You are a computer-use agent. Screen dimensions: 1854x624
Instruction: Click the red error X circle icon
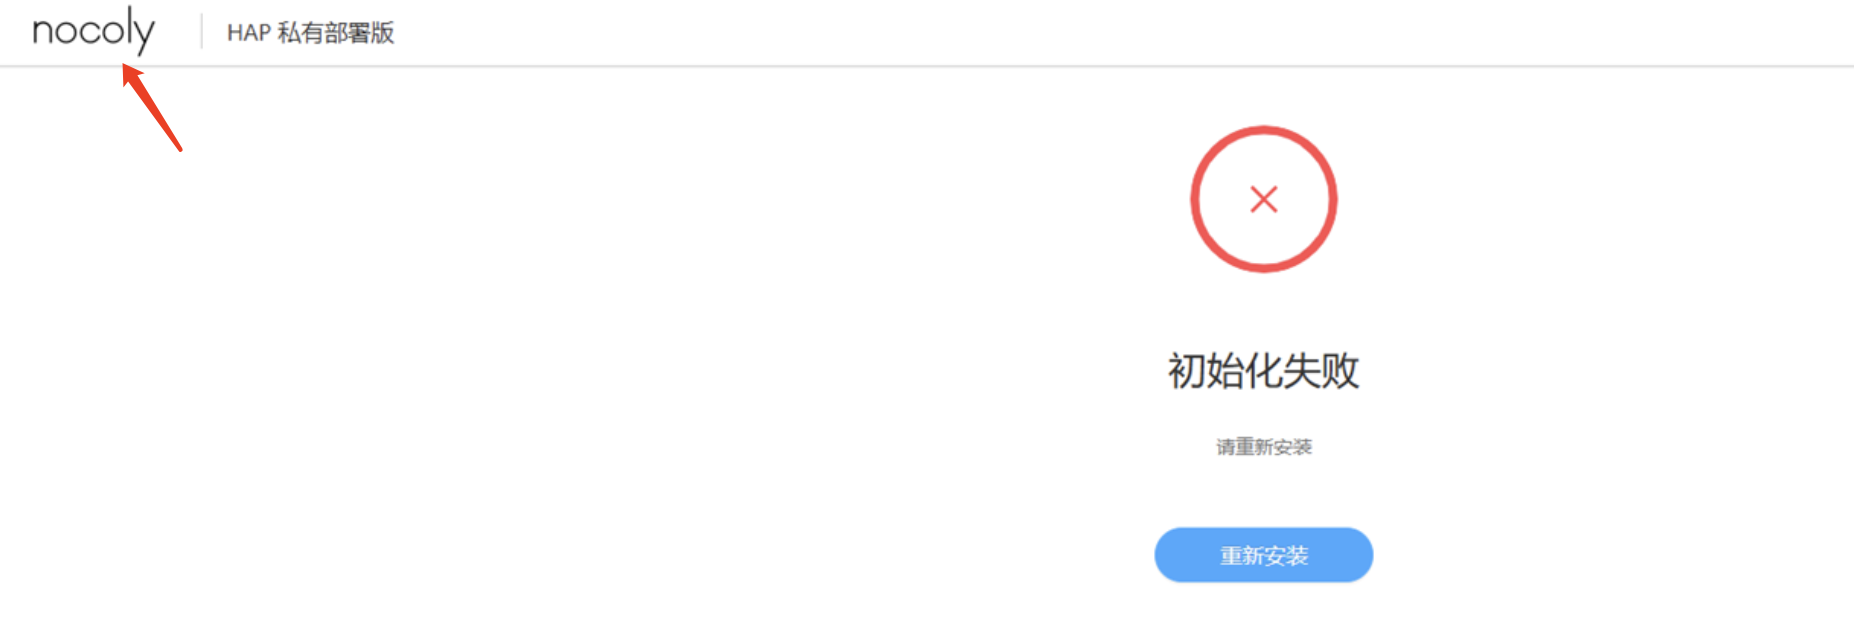(x=1264, y=199)
